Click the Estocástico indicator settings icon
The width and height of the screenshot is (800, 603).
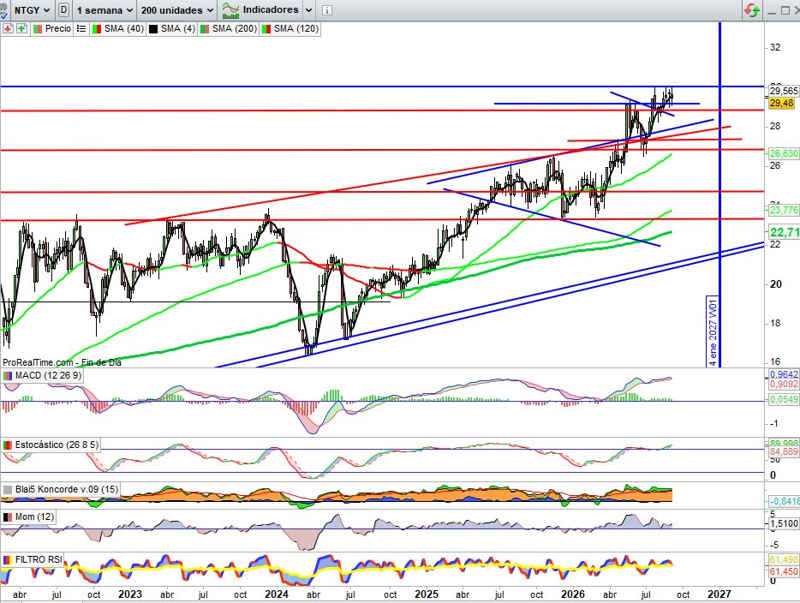click(8, 445)
